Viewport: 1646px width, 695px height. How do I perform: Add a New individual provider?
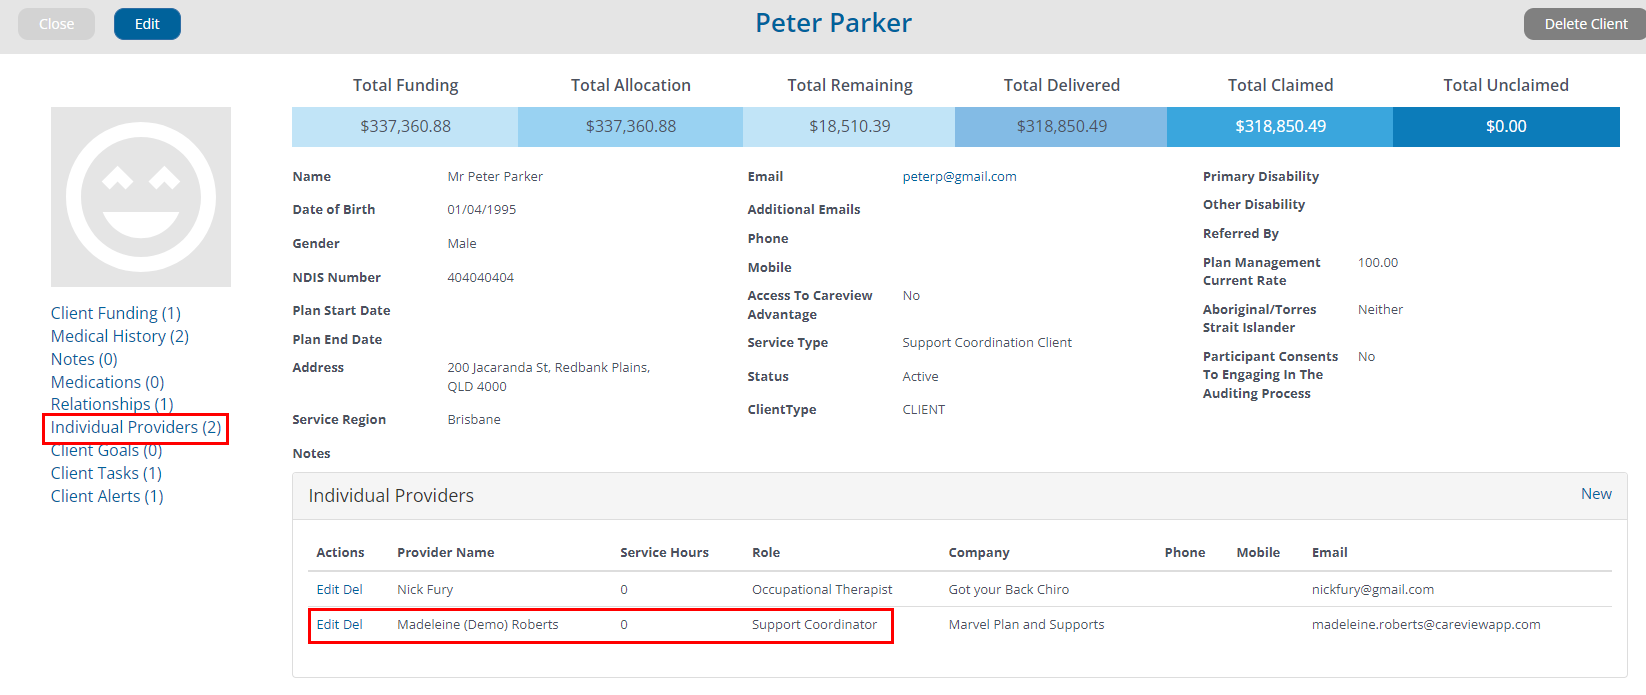click(1596, 494)
